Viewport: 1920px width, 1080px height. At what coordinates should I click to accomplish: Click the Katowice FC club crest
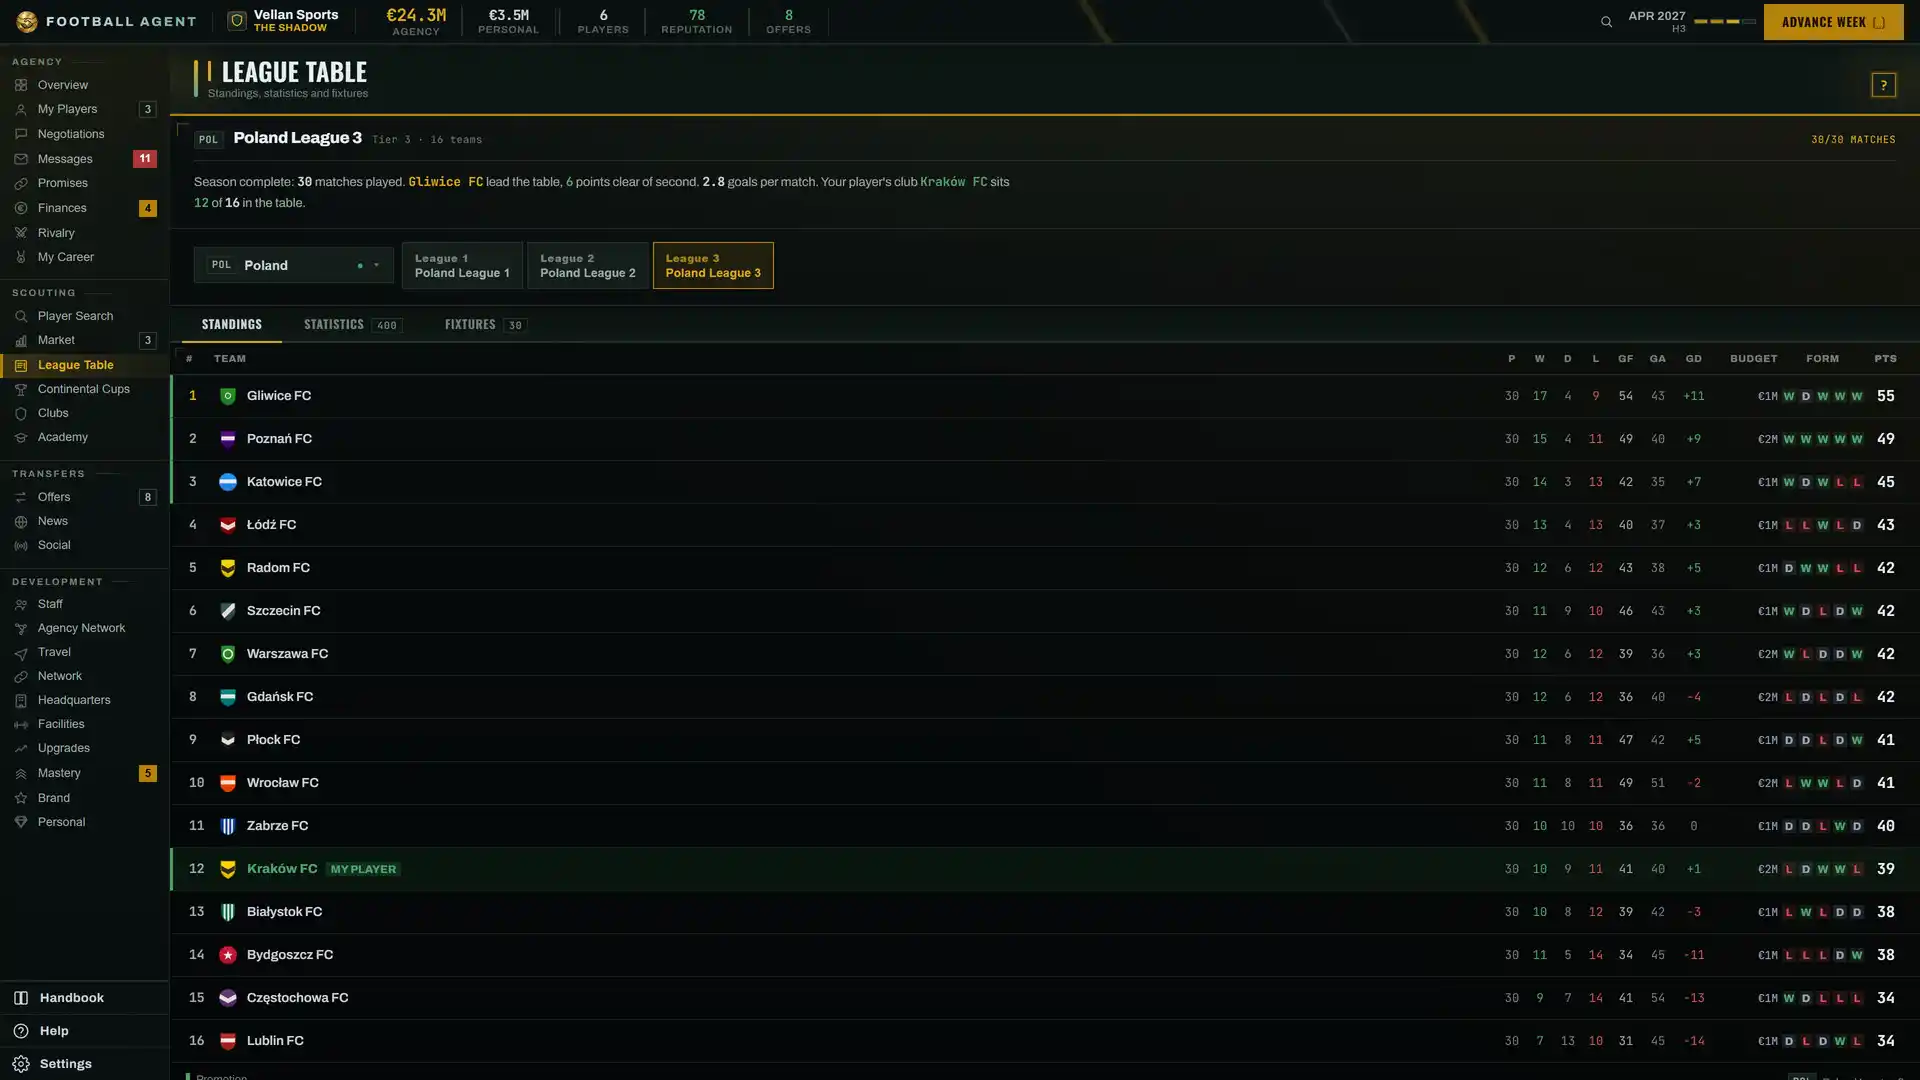coord(228,482)
